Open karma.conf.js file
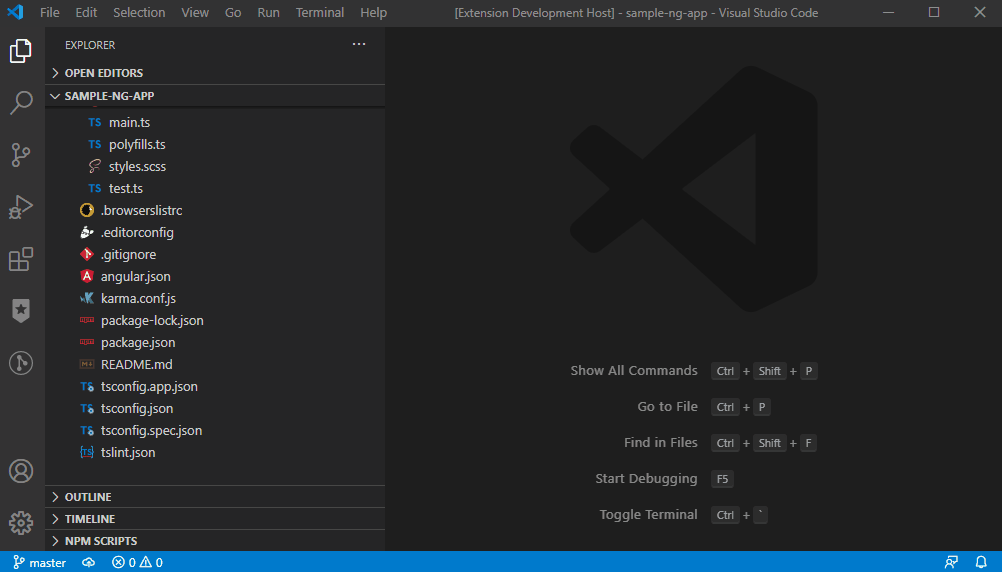 pos(215,298)
